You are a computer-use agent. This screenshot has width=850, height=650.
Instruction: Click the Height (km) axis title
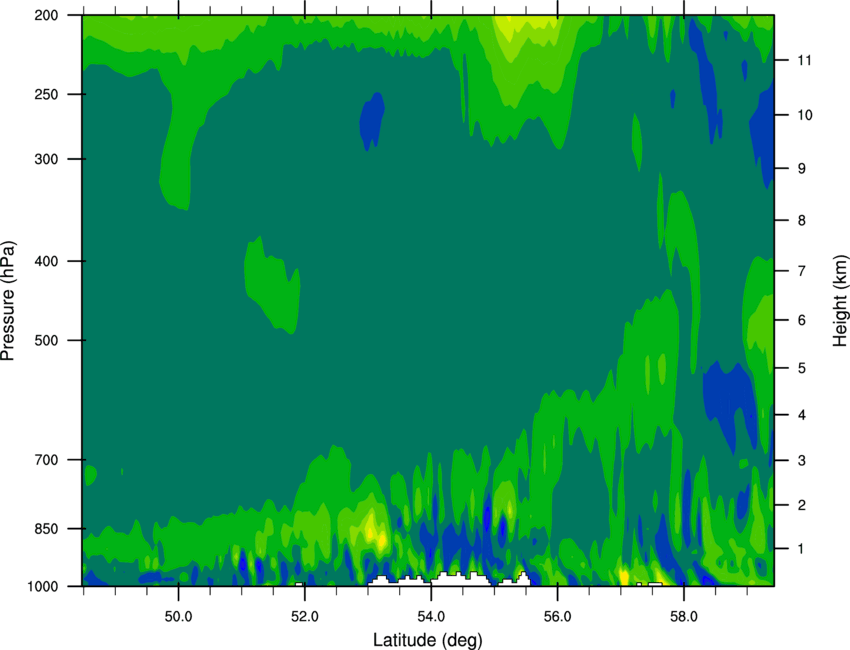pyautogui.click(x=840, y=300)
